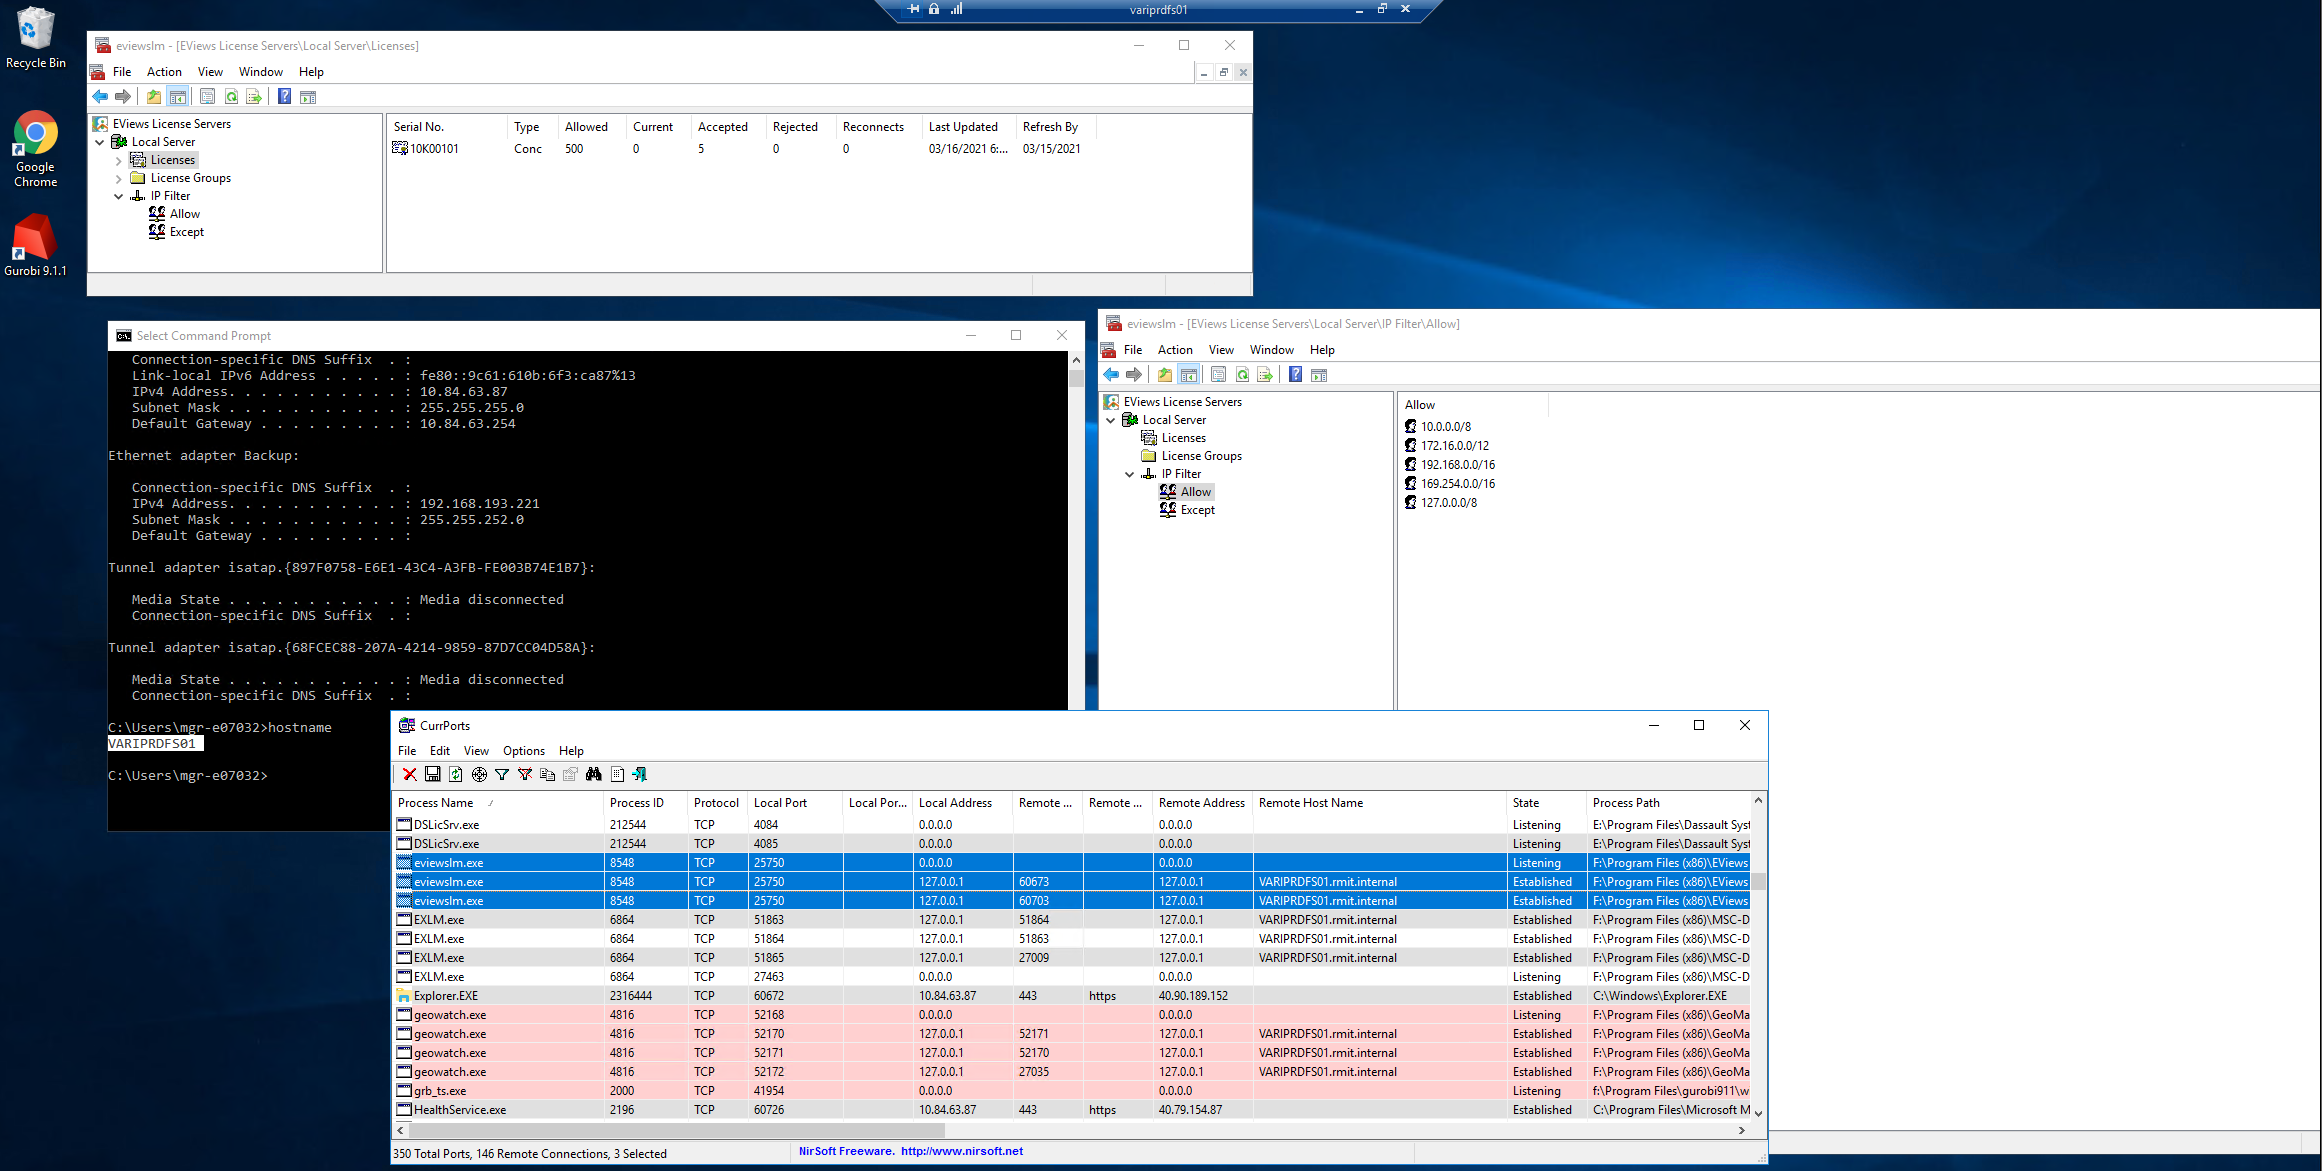Screen dimensions: 2322x1171
Task: Open Find binoculars icon in CurrPorts
Action: [594, 774]
